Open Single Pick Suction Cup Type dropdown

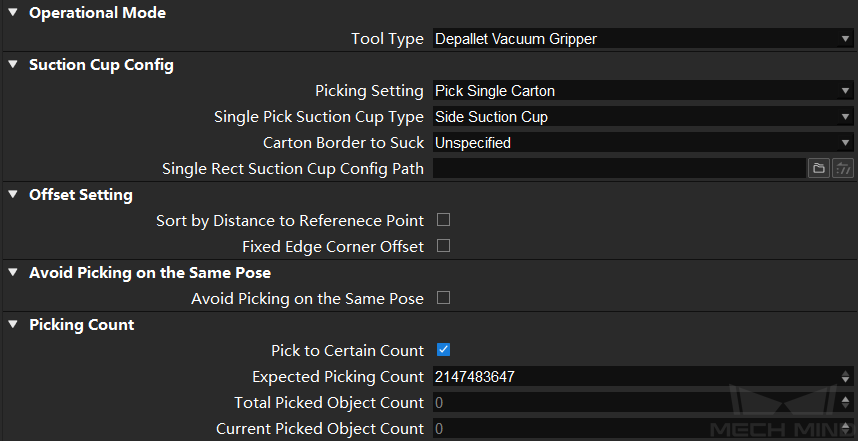(643, 117)
